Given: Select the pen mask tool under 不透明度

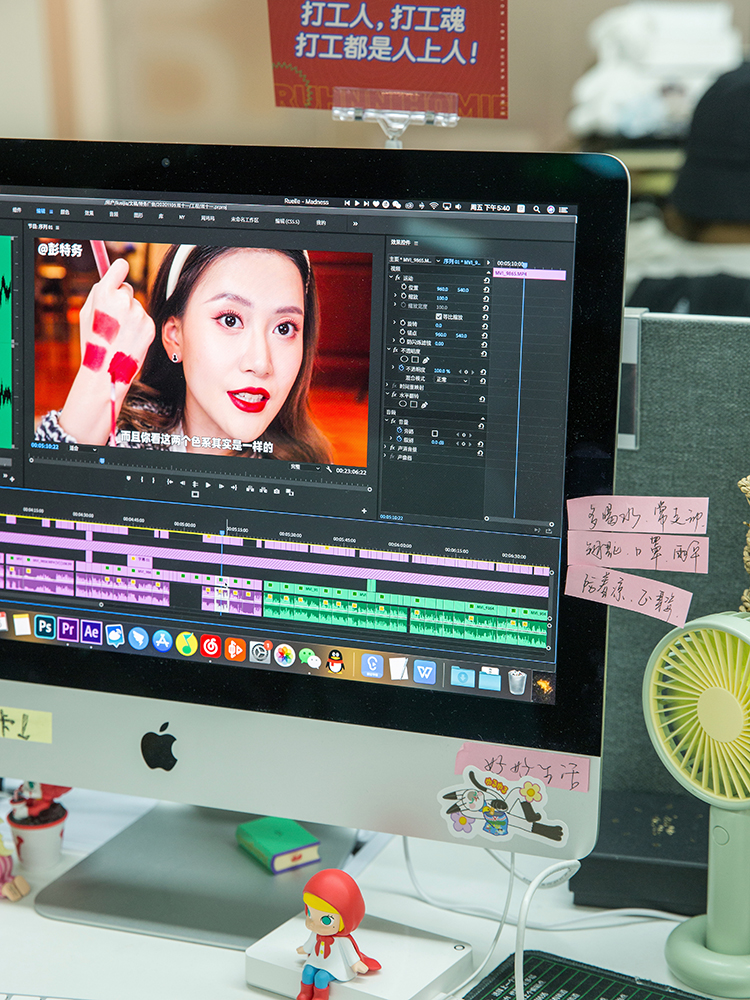Looking at the screenshot, I should 425,361.
